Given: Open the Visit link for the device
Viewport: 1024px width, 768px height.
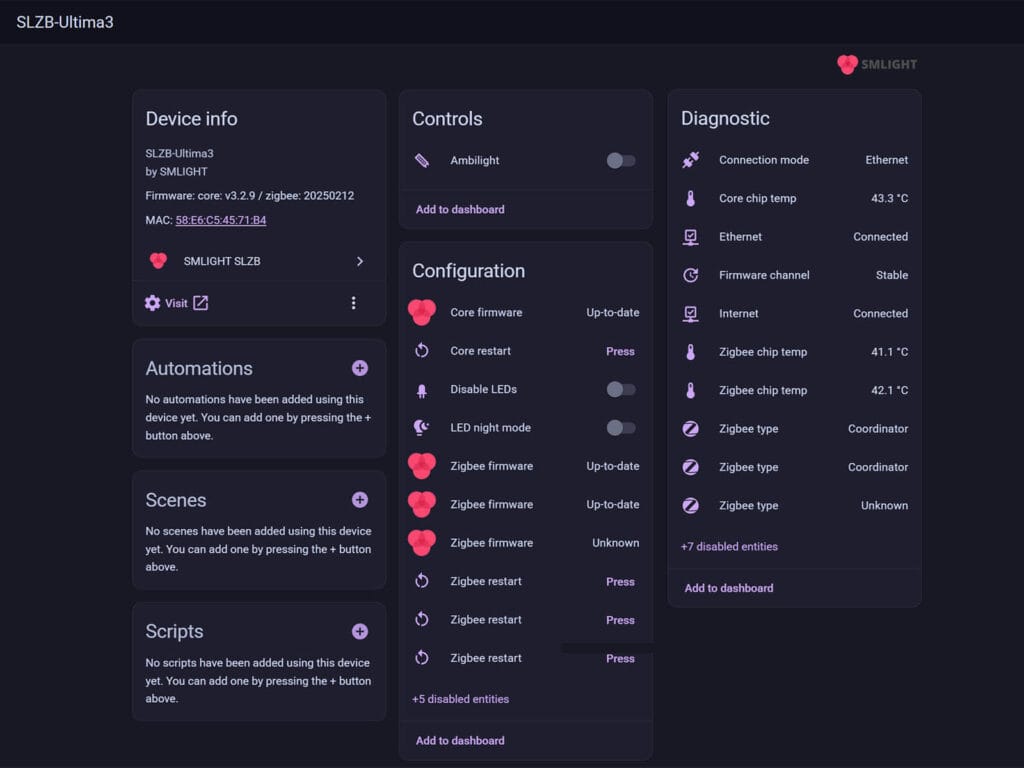Looking at the screenshot, I should pyautogui.click(x=176, y=302).
